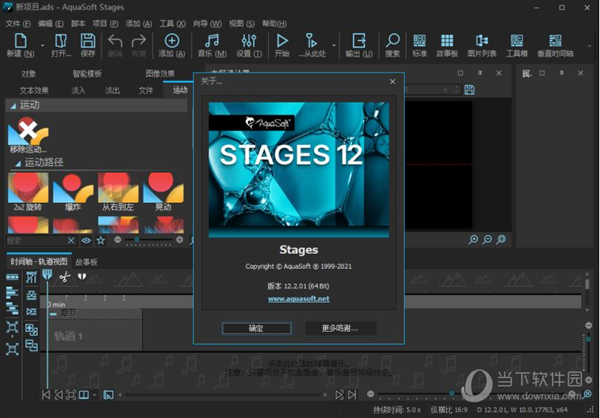Click the redo arrow toolbar button
The width and height of the screenshot is (600, 418).
[x=139, y=41]
